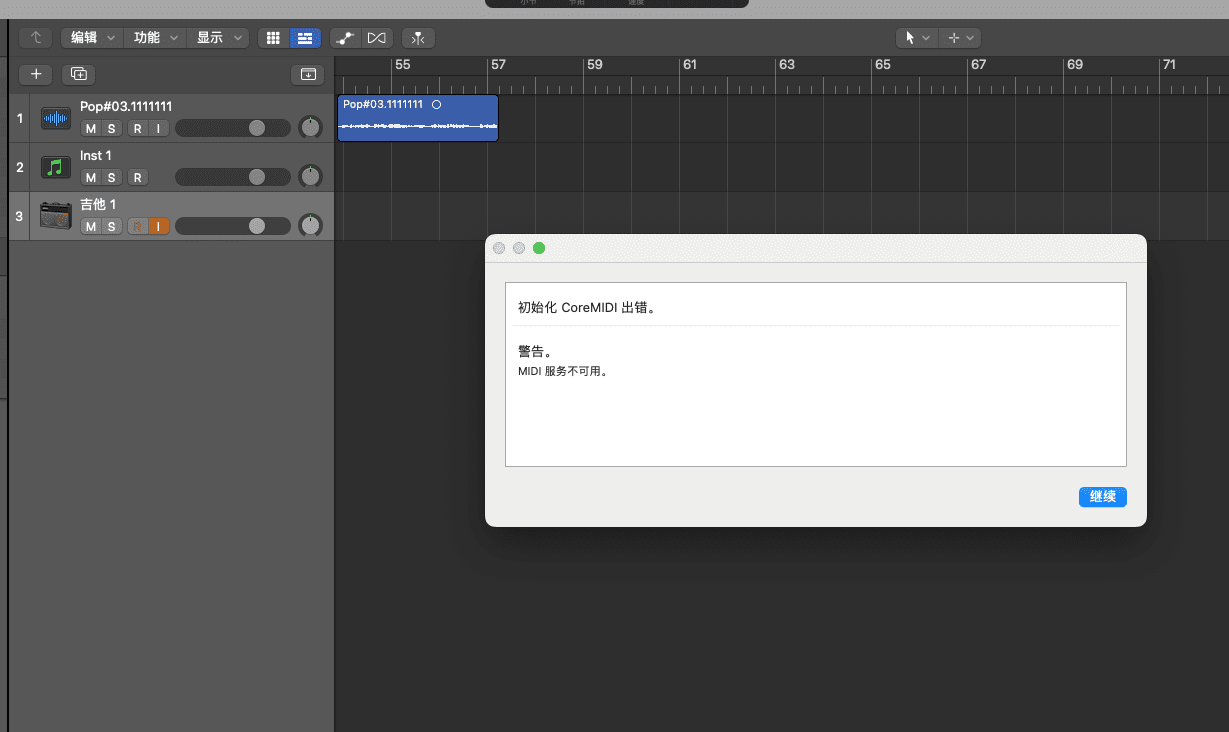
Task: Select the 吉他 1 track name
Action: (x=99, y=205)
